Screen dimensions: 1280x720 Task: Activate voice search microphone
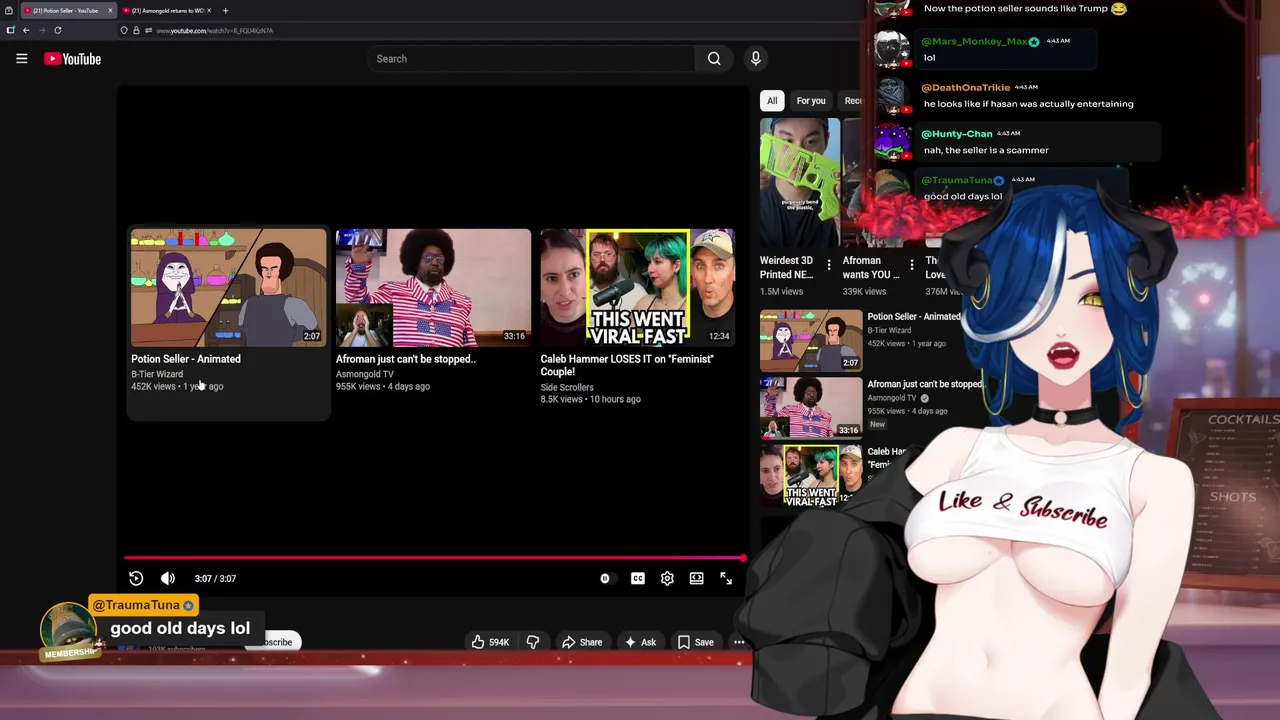(756, 59)
